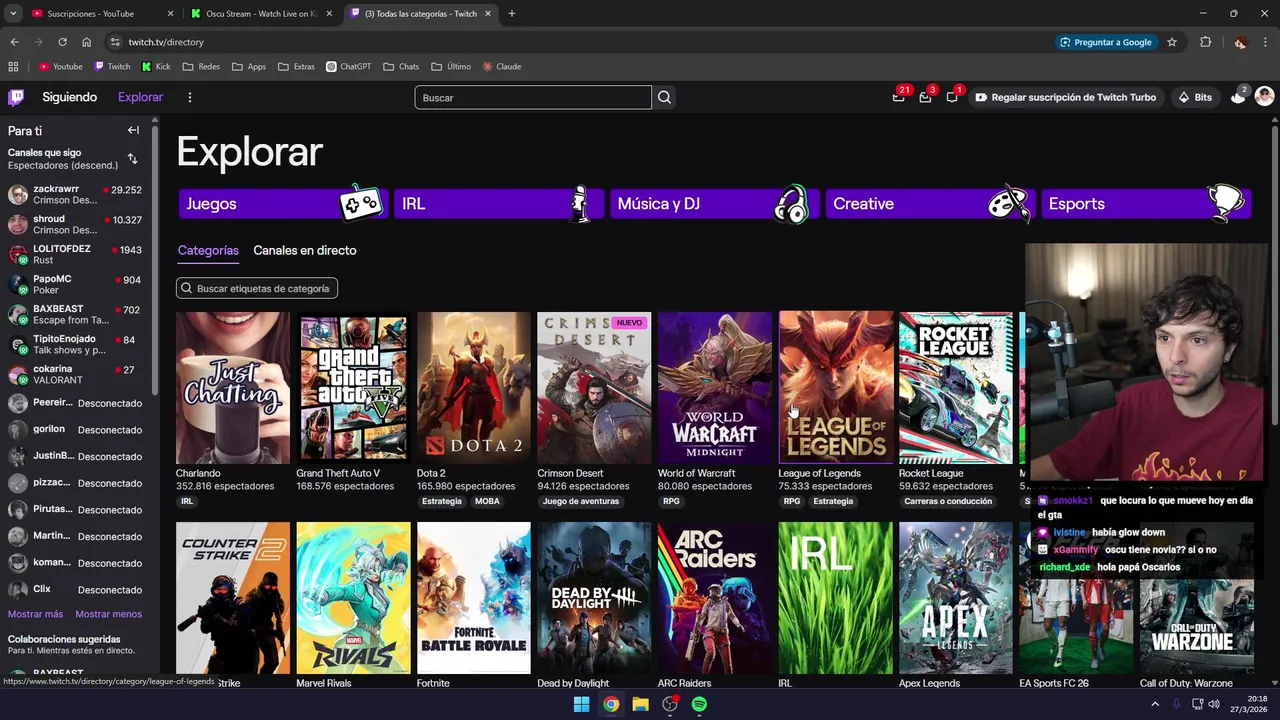The width and height of the screenshot is (1280, 720).
Task: Open the Creative category banner
Action: click(930, 203)
